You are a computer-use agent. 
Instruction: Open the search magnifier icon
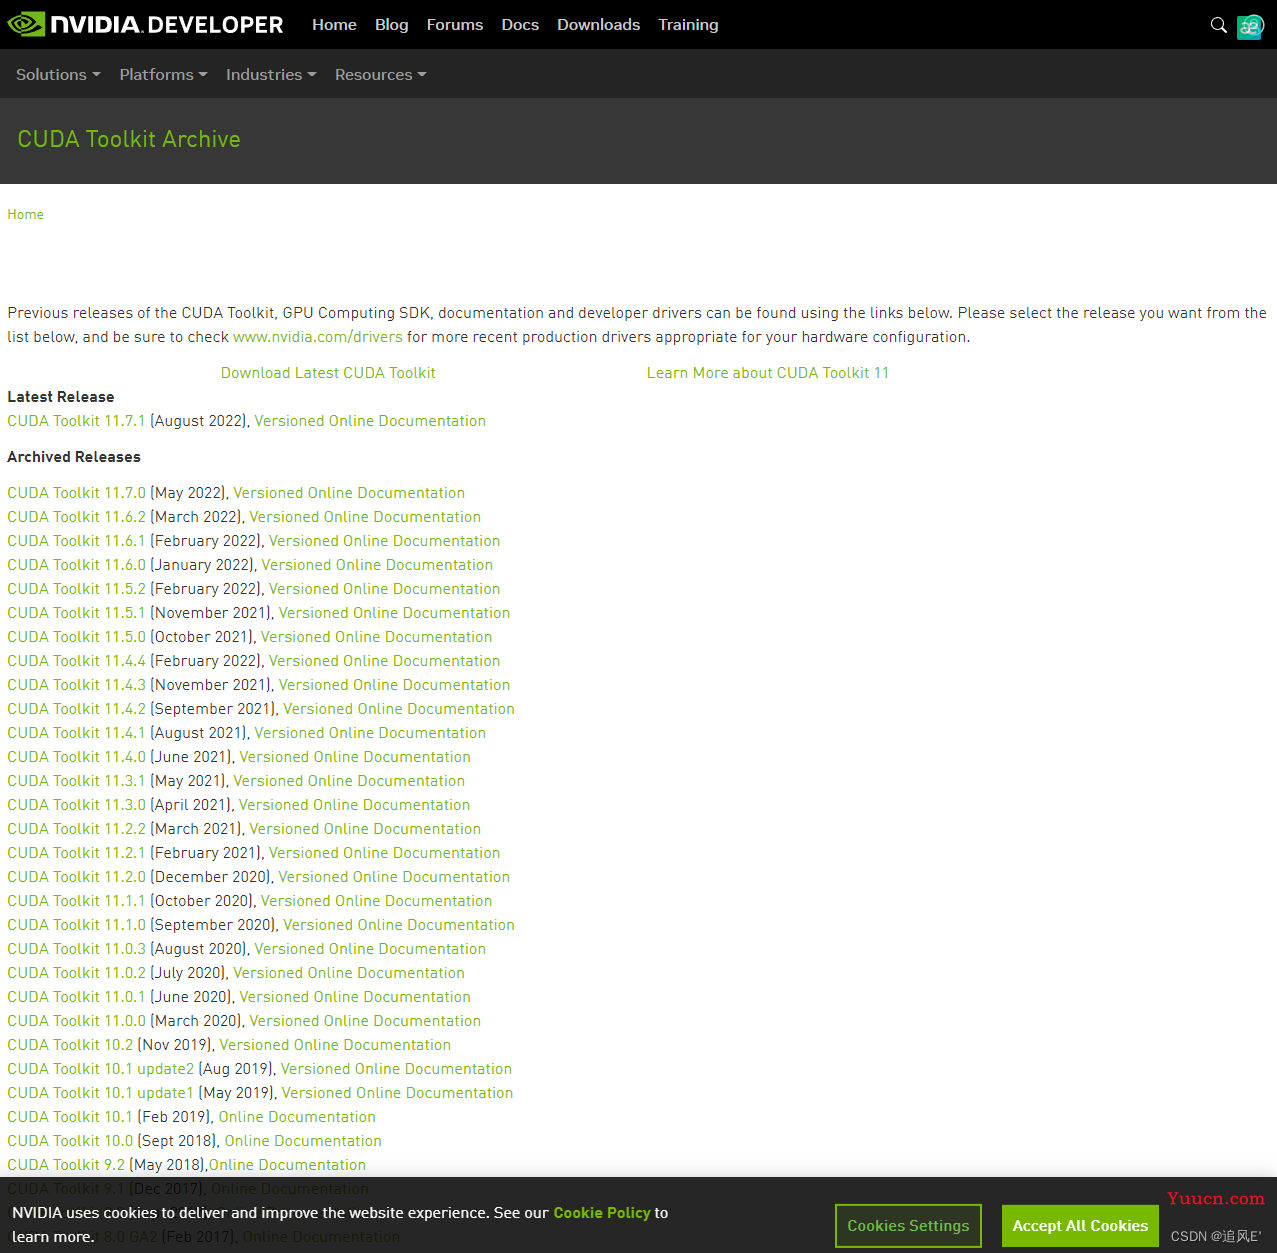click(x=1218, y=25)
